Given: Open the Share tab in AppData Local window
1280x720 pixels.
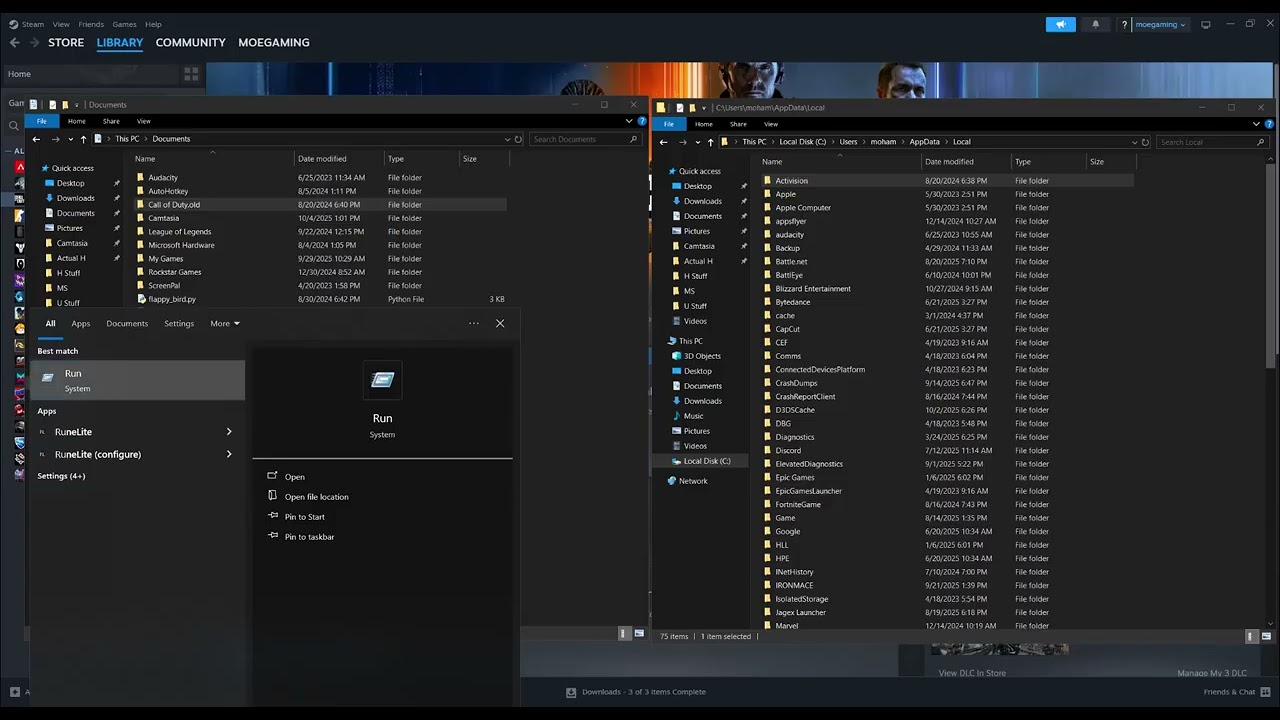Looking at the screenshot, I should (x=738, y=124).
